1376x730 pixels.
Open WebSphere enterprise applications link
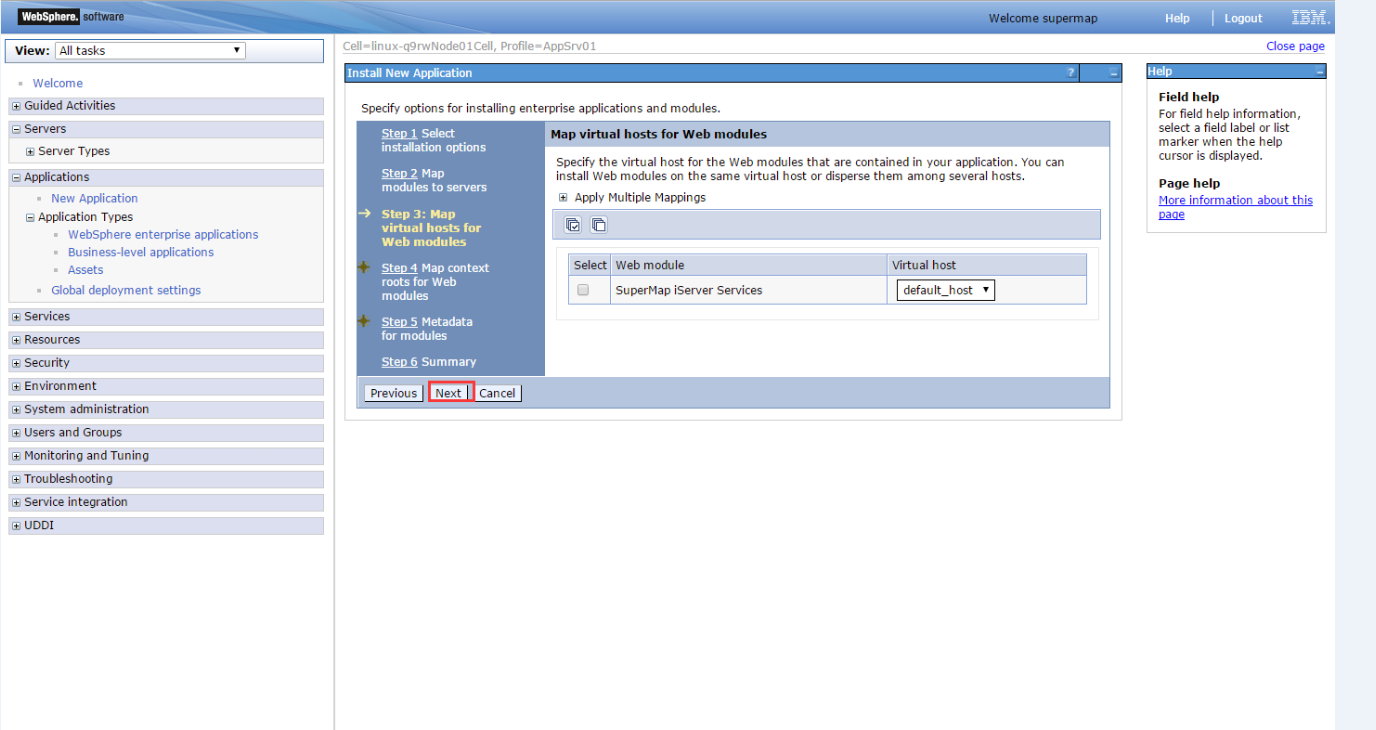tap(163, 234)
